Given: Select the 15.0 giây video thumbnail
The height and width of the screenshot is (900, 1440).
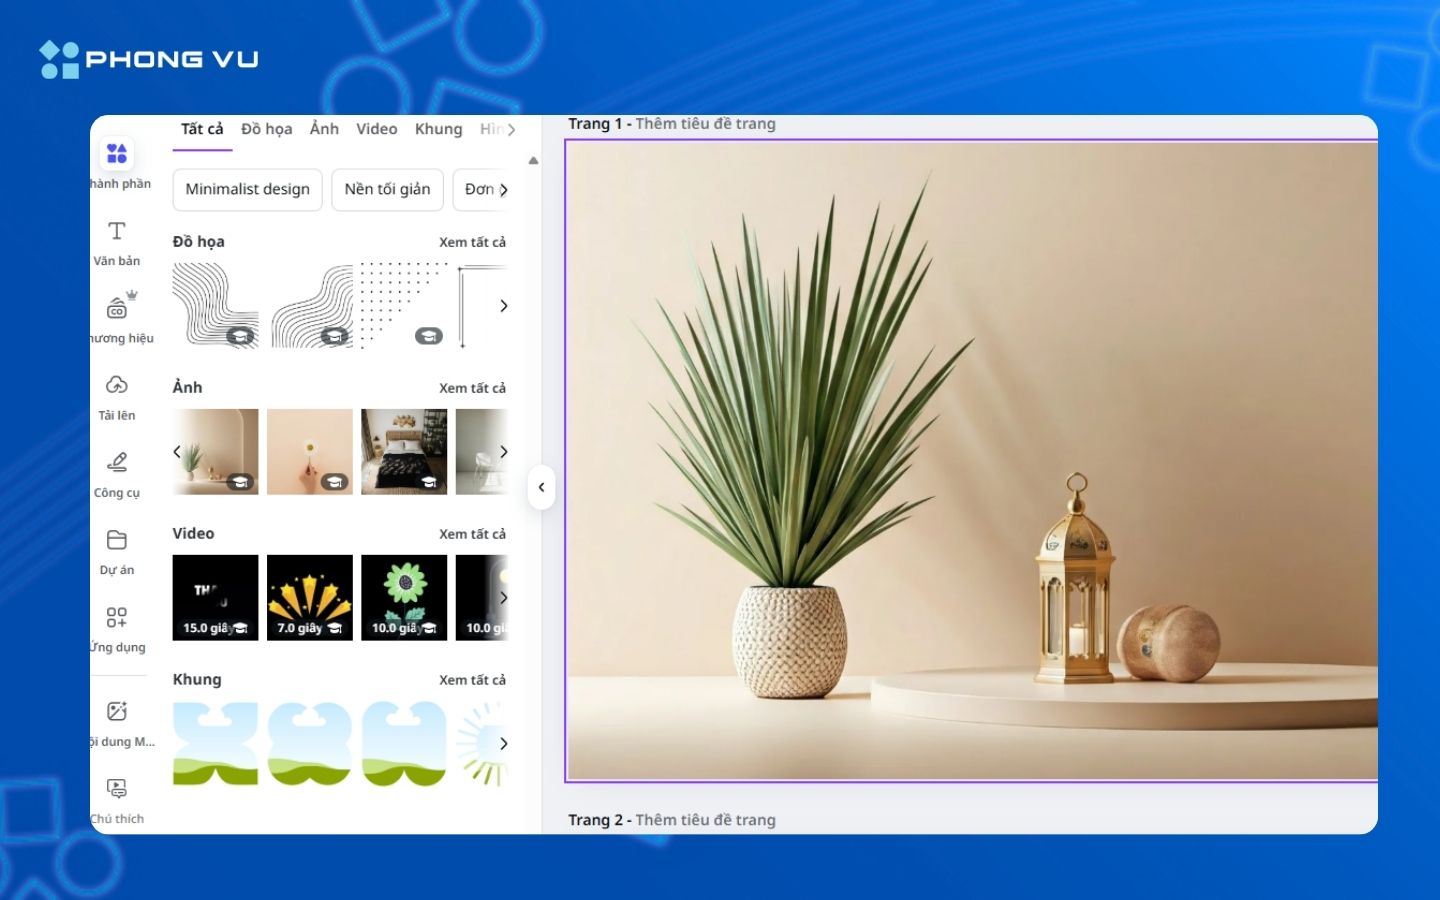Looking at the screenshot, I should (214, 597).
